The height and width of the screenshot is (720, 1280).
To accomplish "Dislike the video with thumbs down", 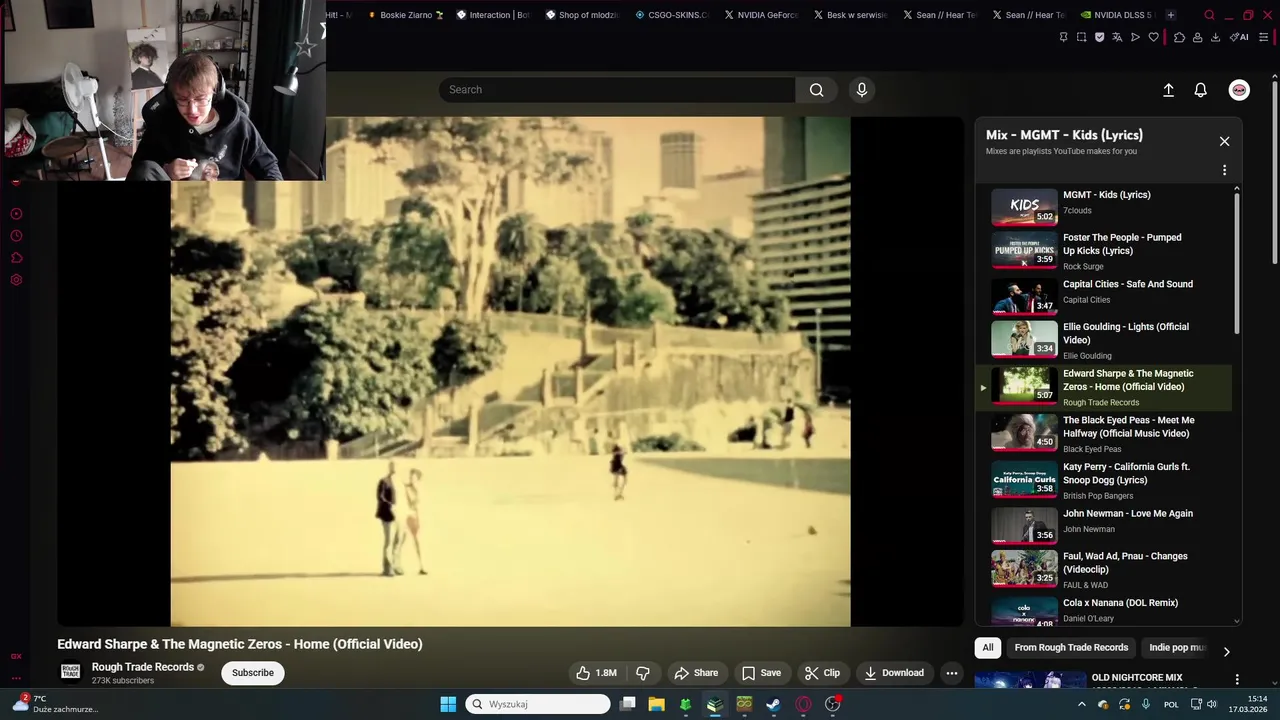I will [643, 673].
